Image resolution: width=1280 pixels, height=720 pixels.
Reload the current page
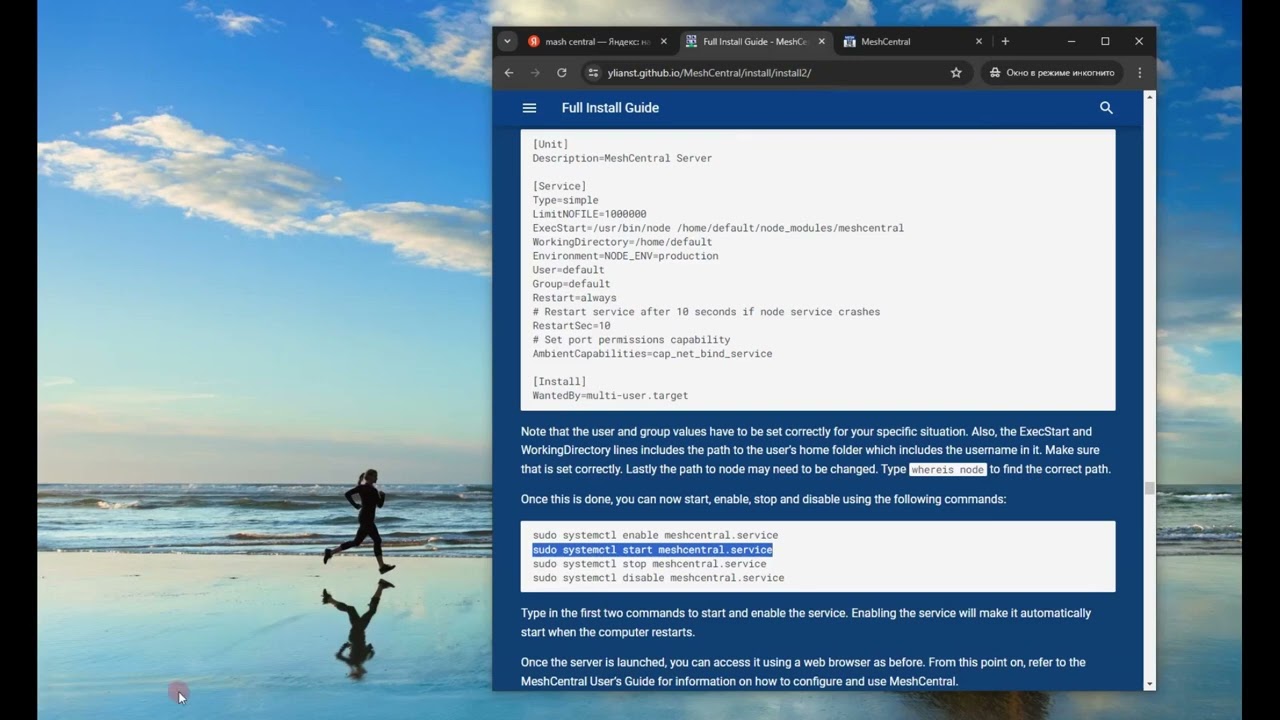click(562, 73)
